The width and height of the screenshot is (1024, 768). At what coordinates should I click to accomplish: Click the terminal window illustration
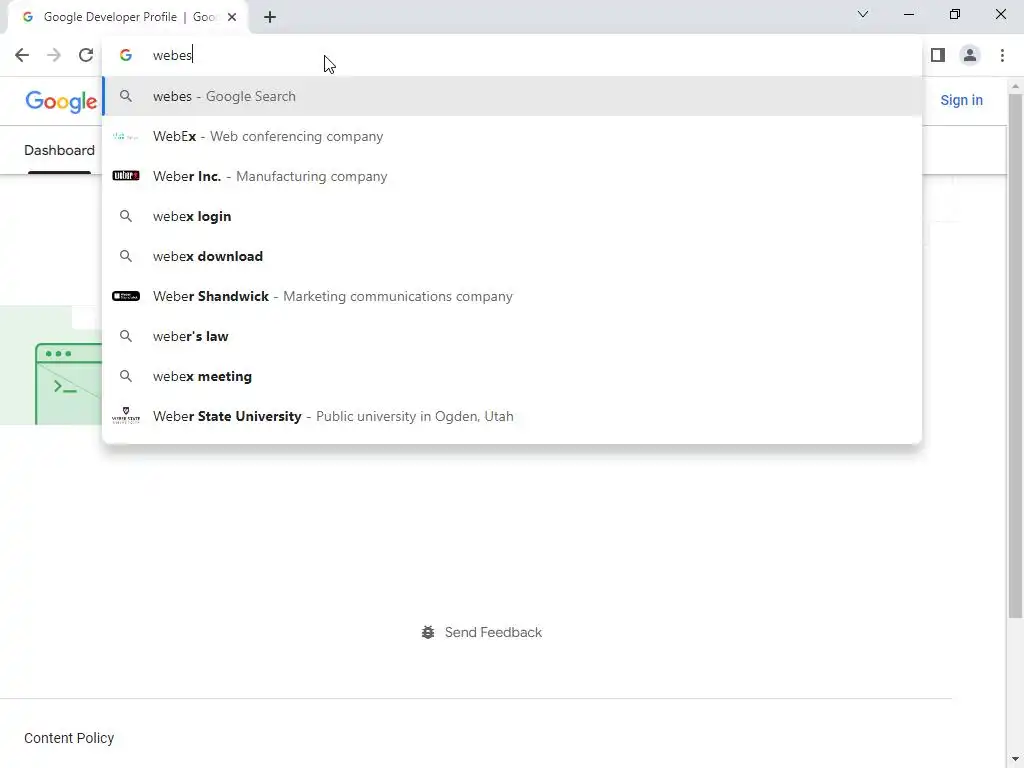[x=69, y=384]
